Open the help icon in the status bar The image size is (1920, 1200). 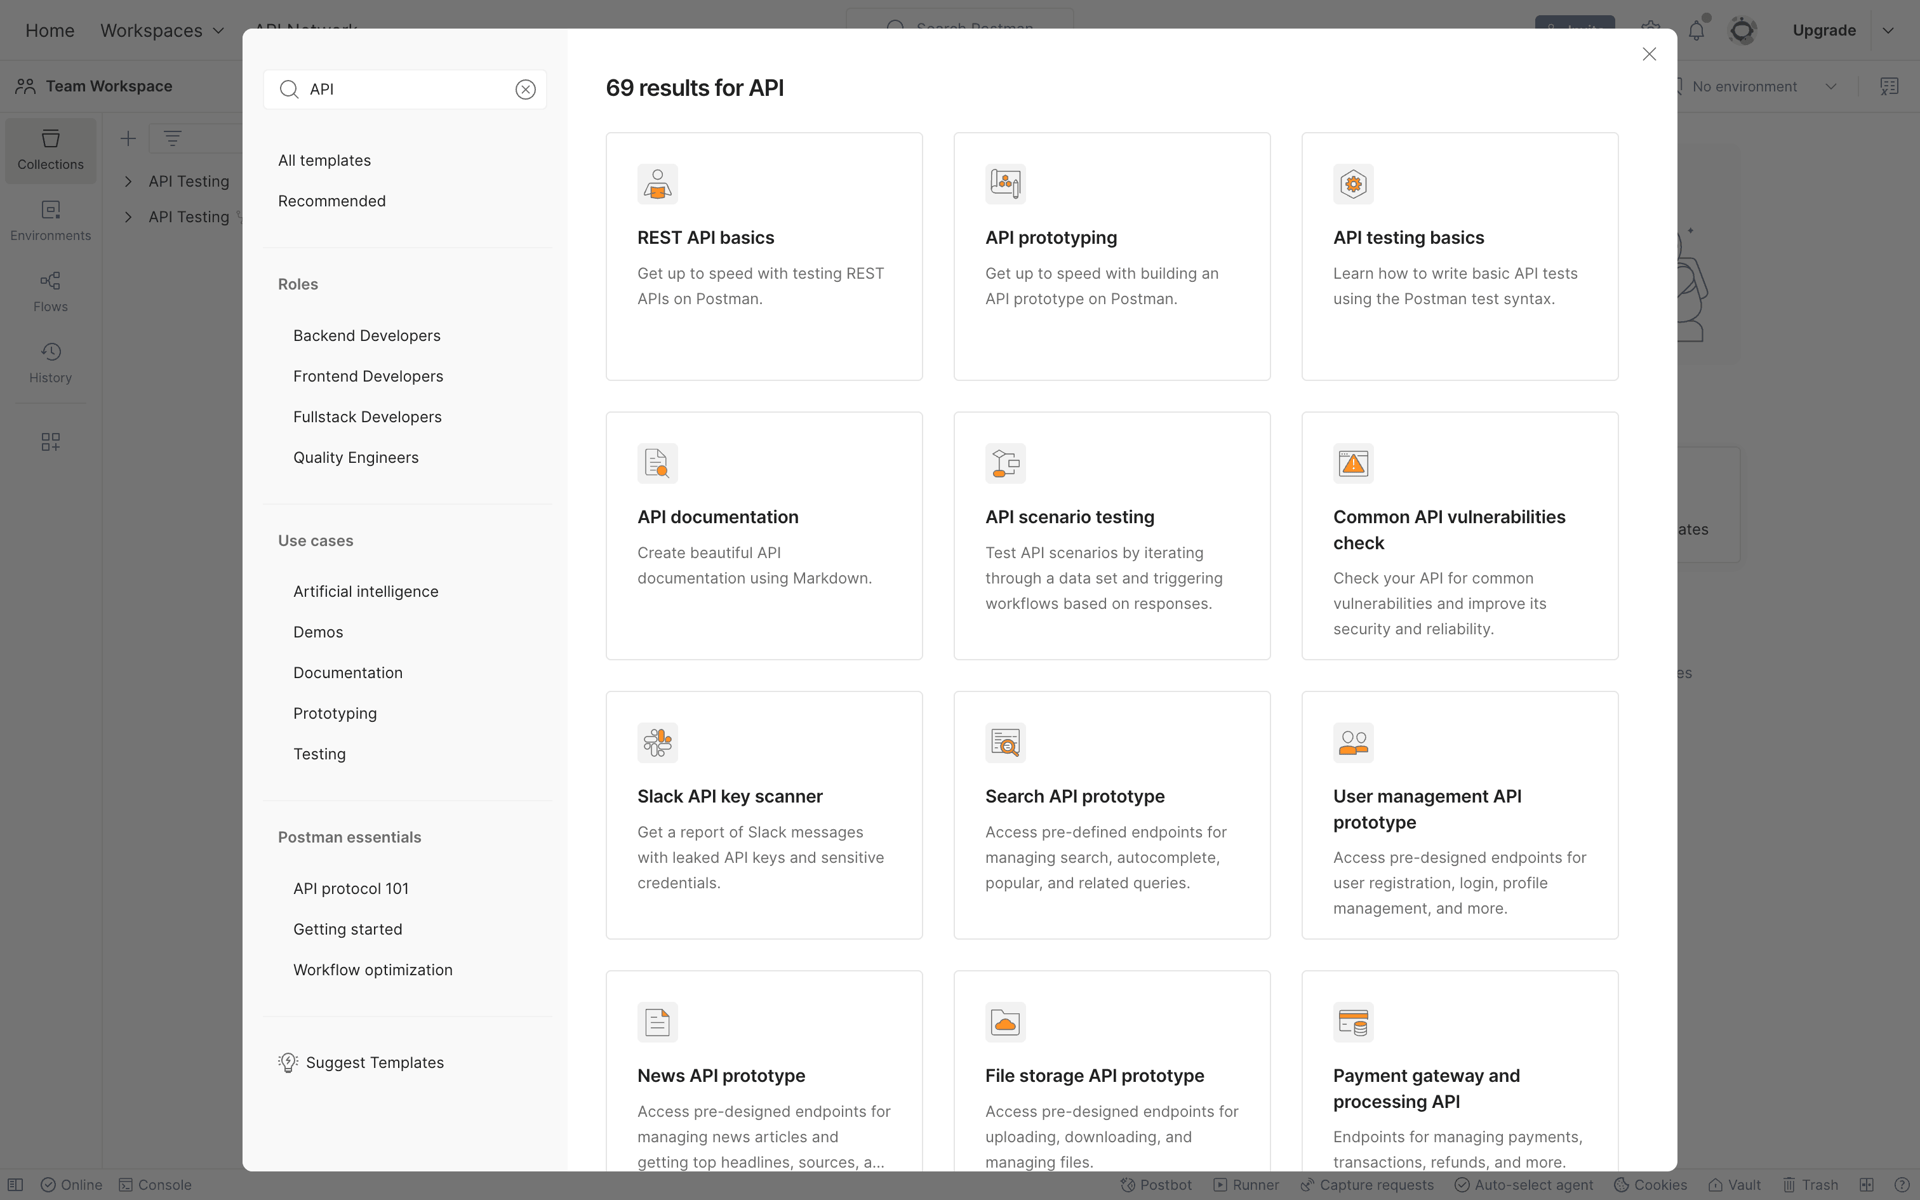[x=1901, y=1185]
